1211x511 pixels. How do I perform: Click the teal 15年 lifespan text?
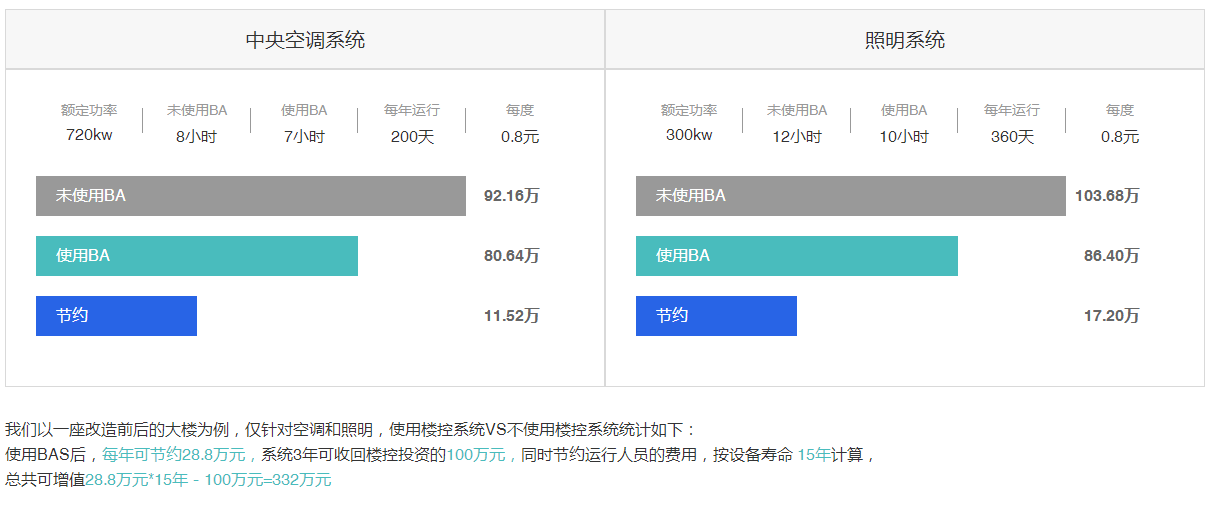pyautogui.click(x=814, y=454)
